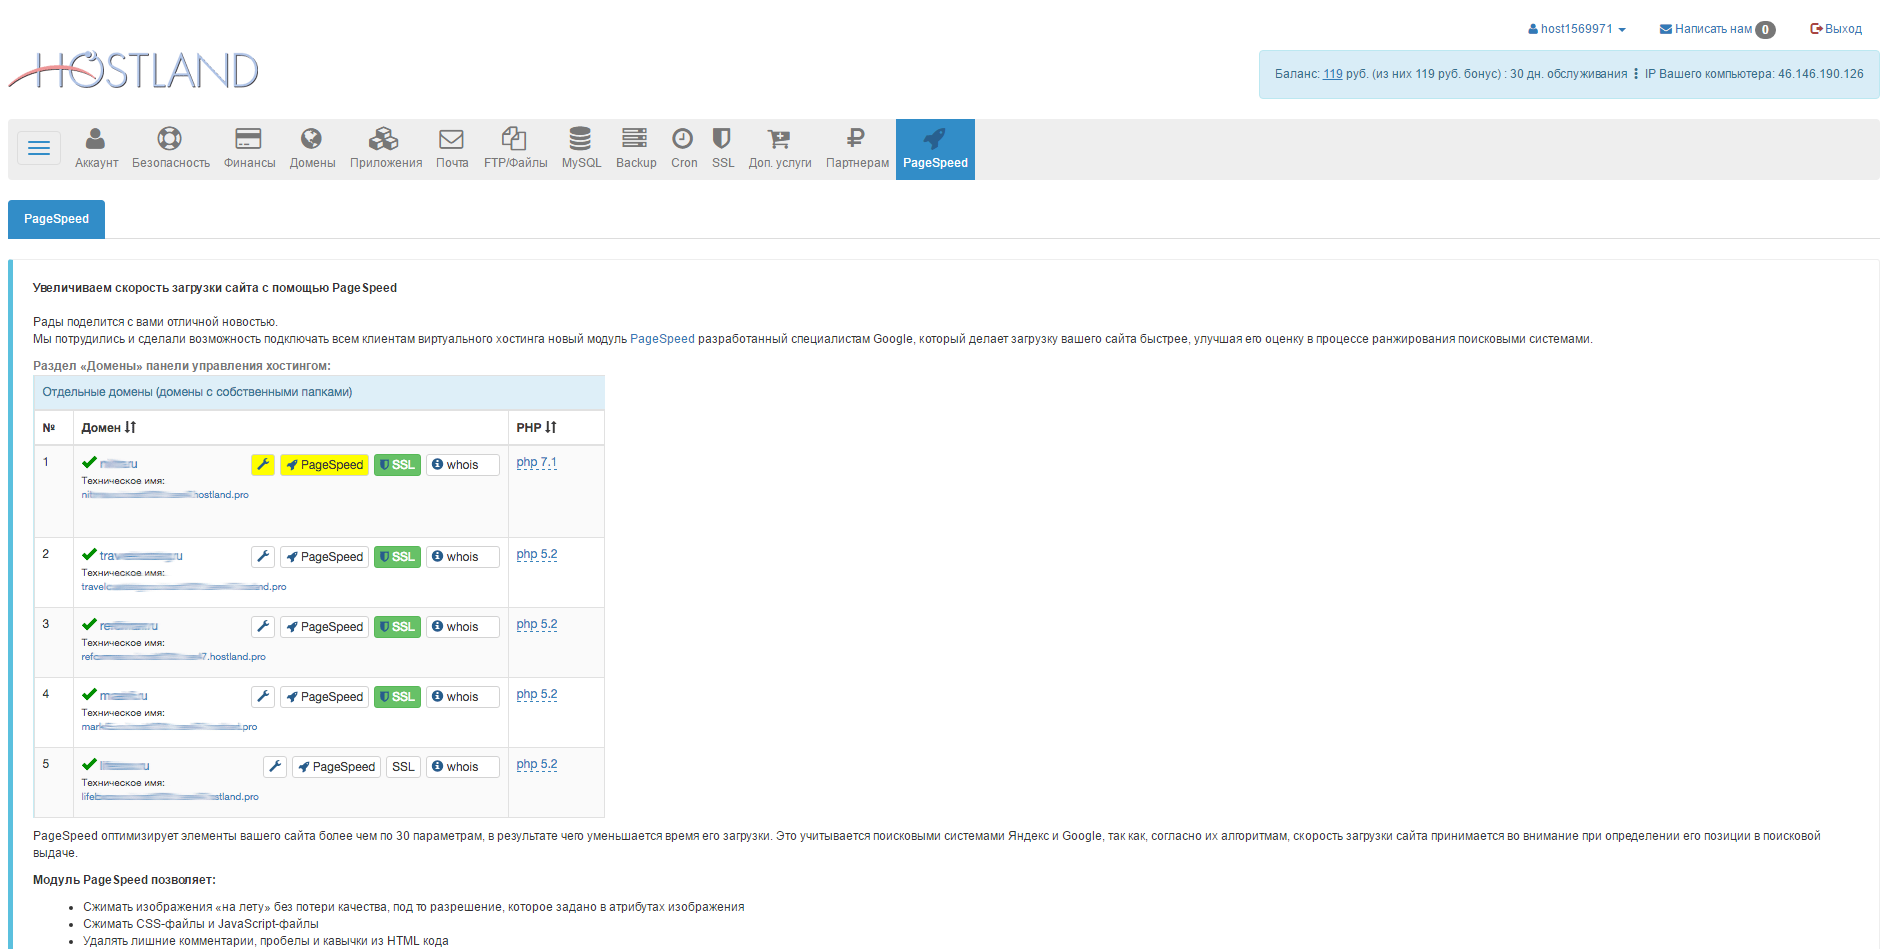
Task: Click the Hostland logo
Action: pyautogui.click(x=134, y=70)
